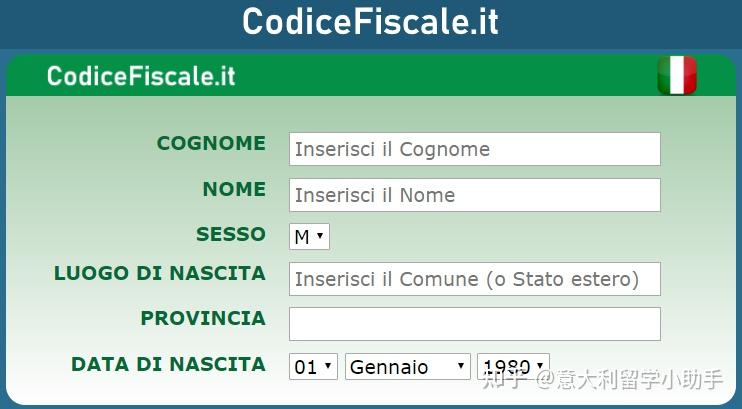The height and width of the screenshot is (409, 742).
Task: Click the large CodiceFiscale.it page title
Action: (370, 22)
